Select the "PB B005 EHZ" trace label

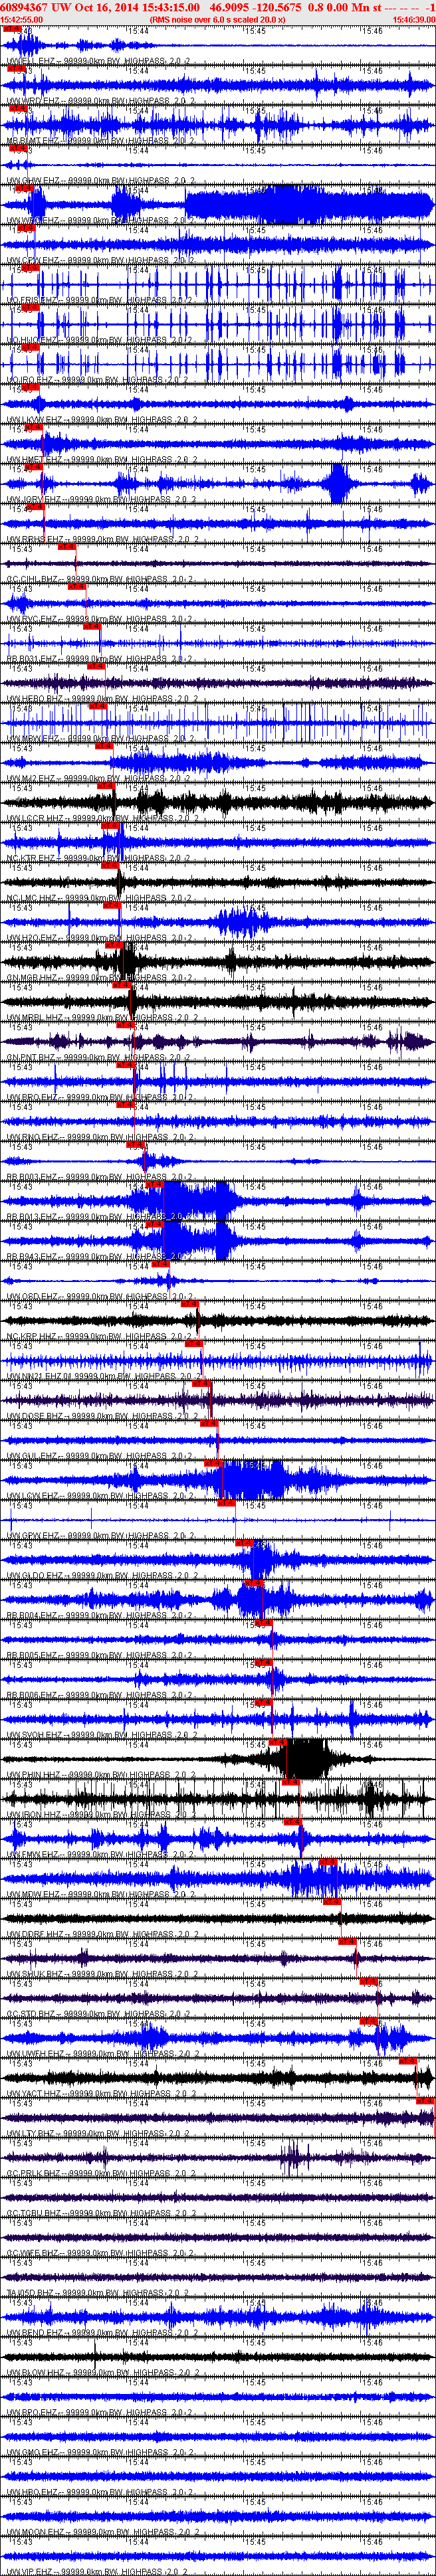[x=101, y=1656]
